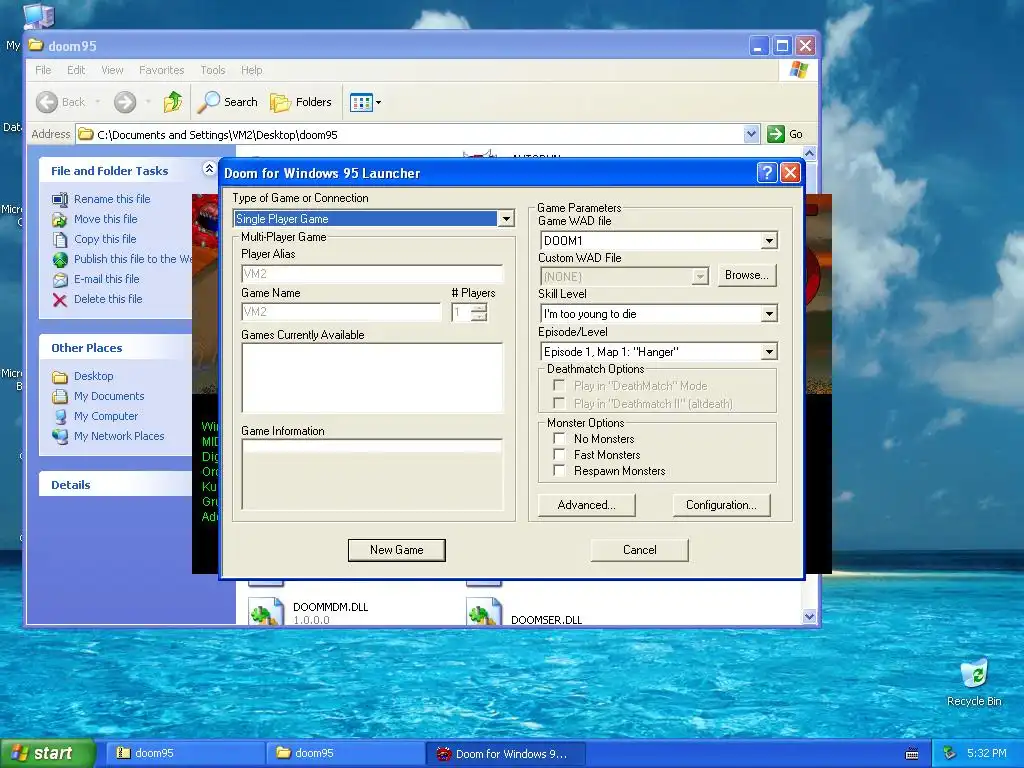Click the Rename this file icon
The width and height of the screenshot is (1024, 768).
pyautogui.click(x=60, y=199)
